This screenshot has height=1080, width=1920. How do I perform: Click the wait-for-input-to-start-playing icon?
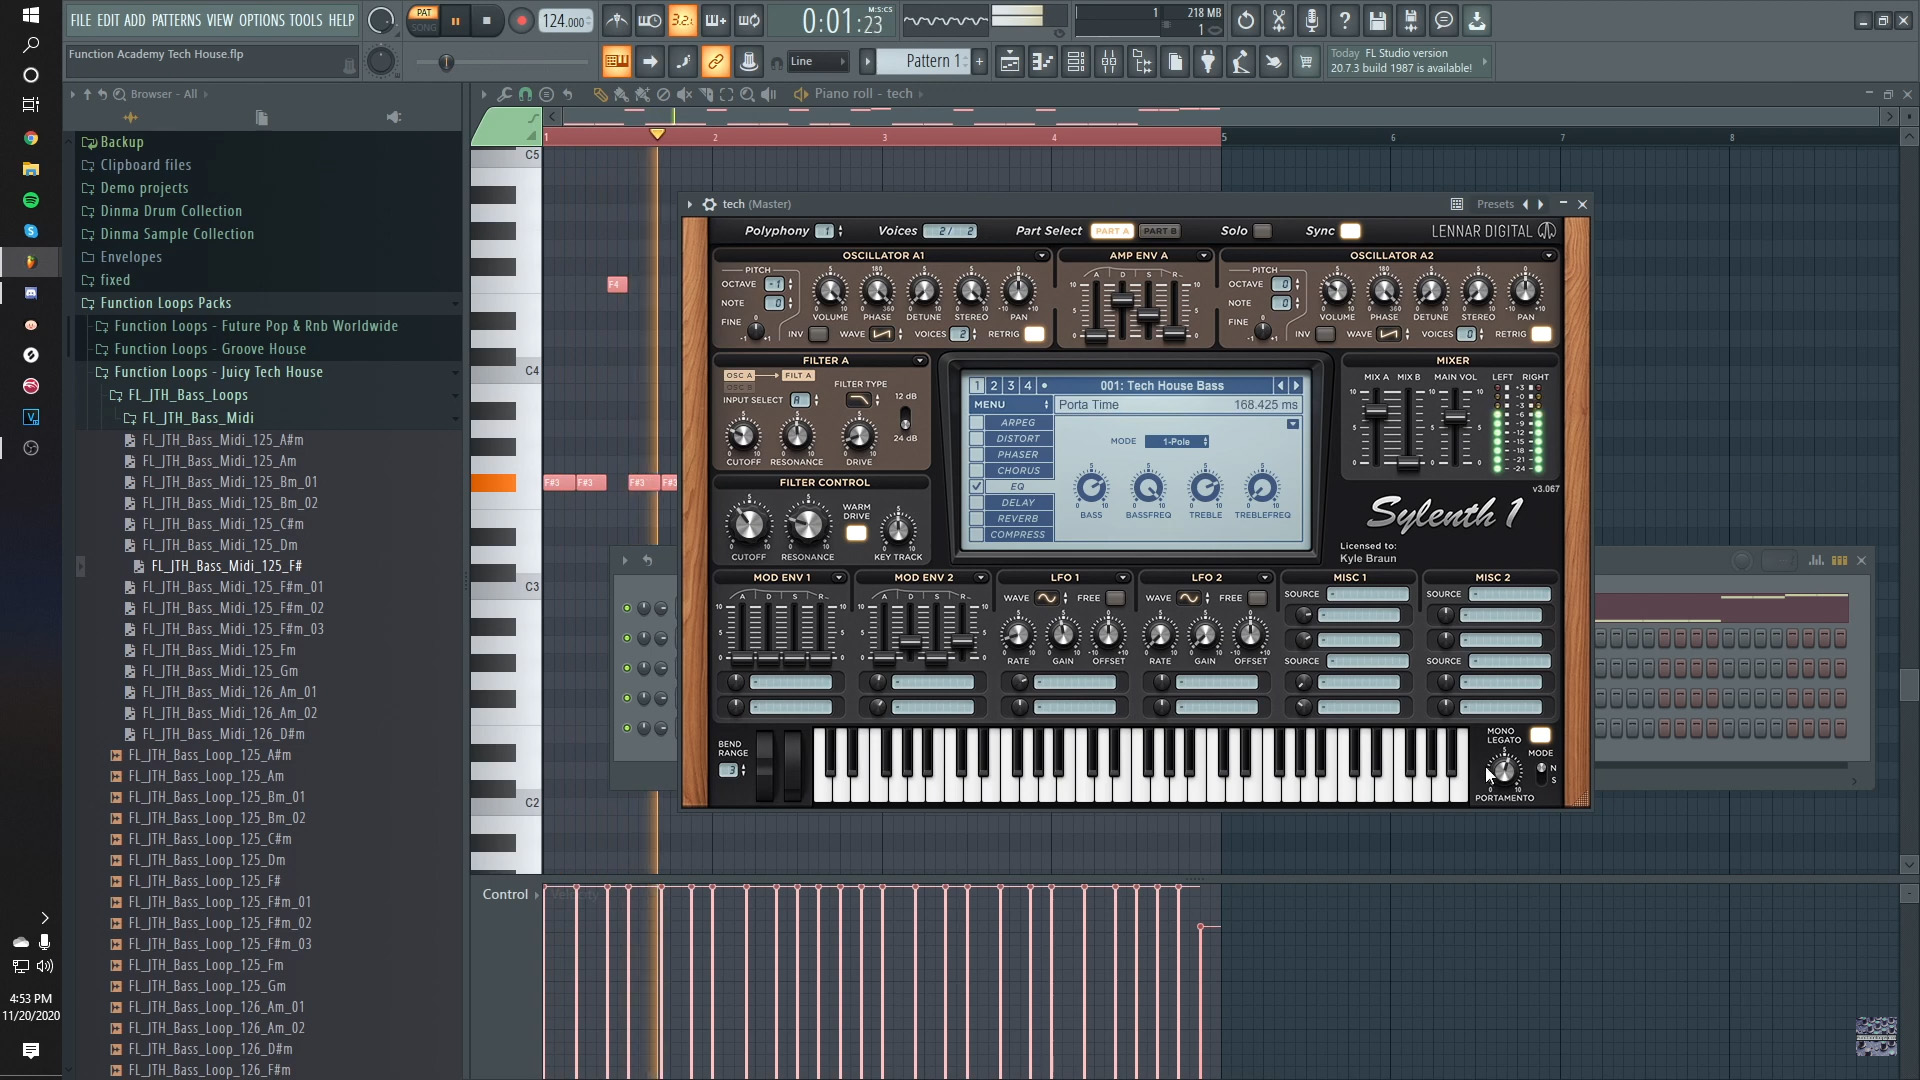(x=650, y=20)
